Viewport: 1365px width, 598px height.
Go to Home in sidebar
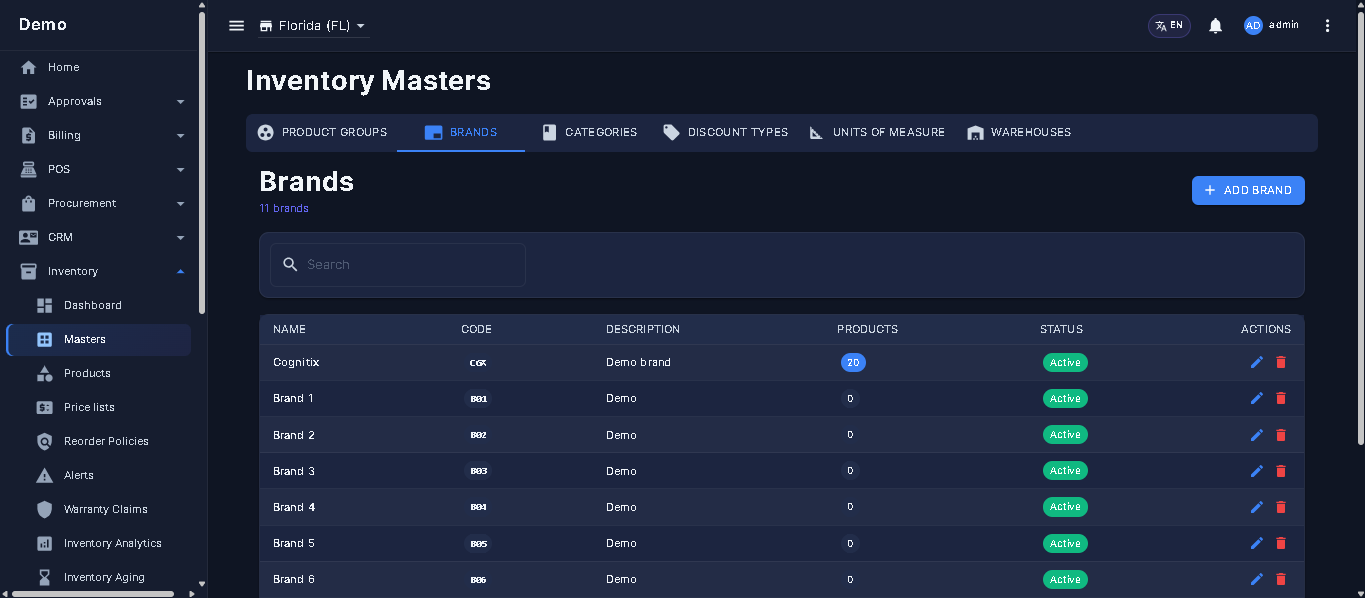98,67
